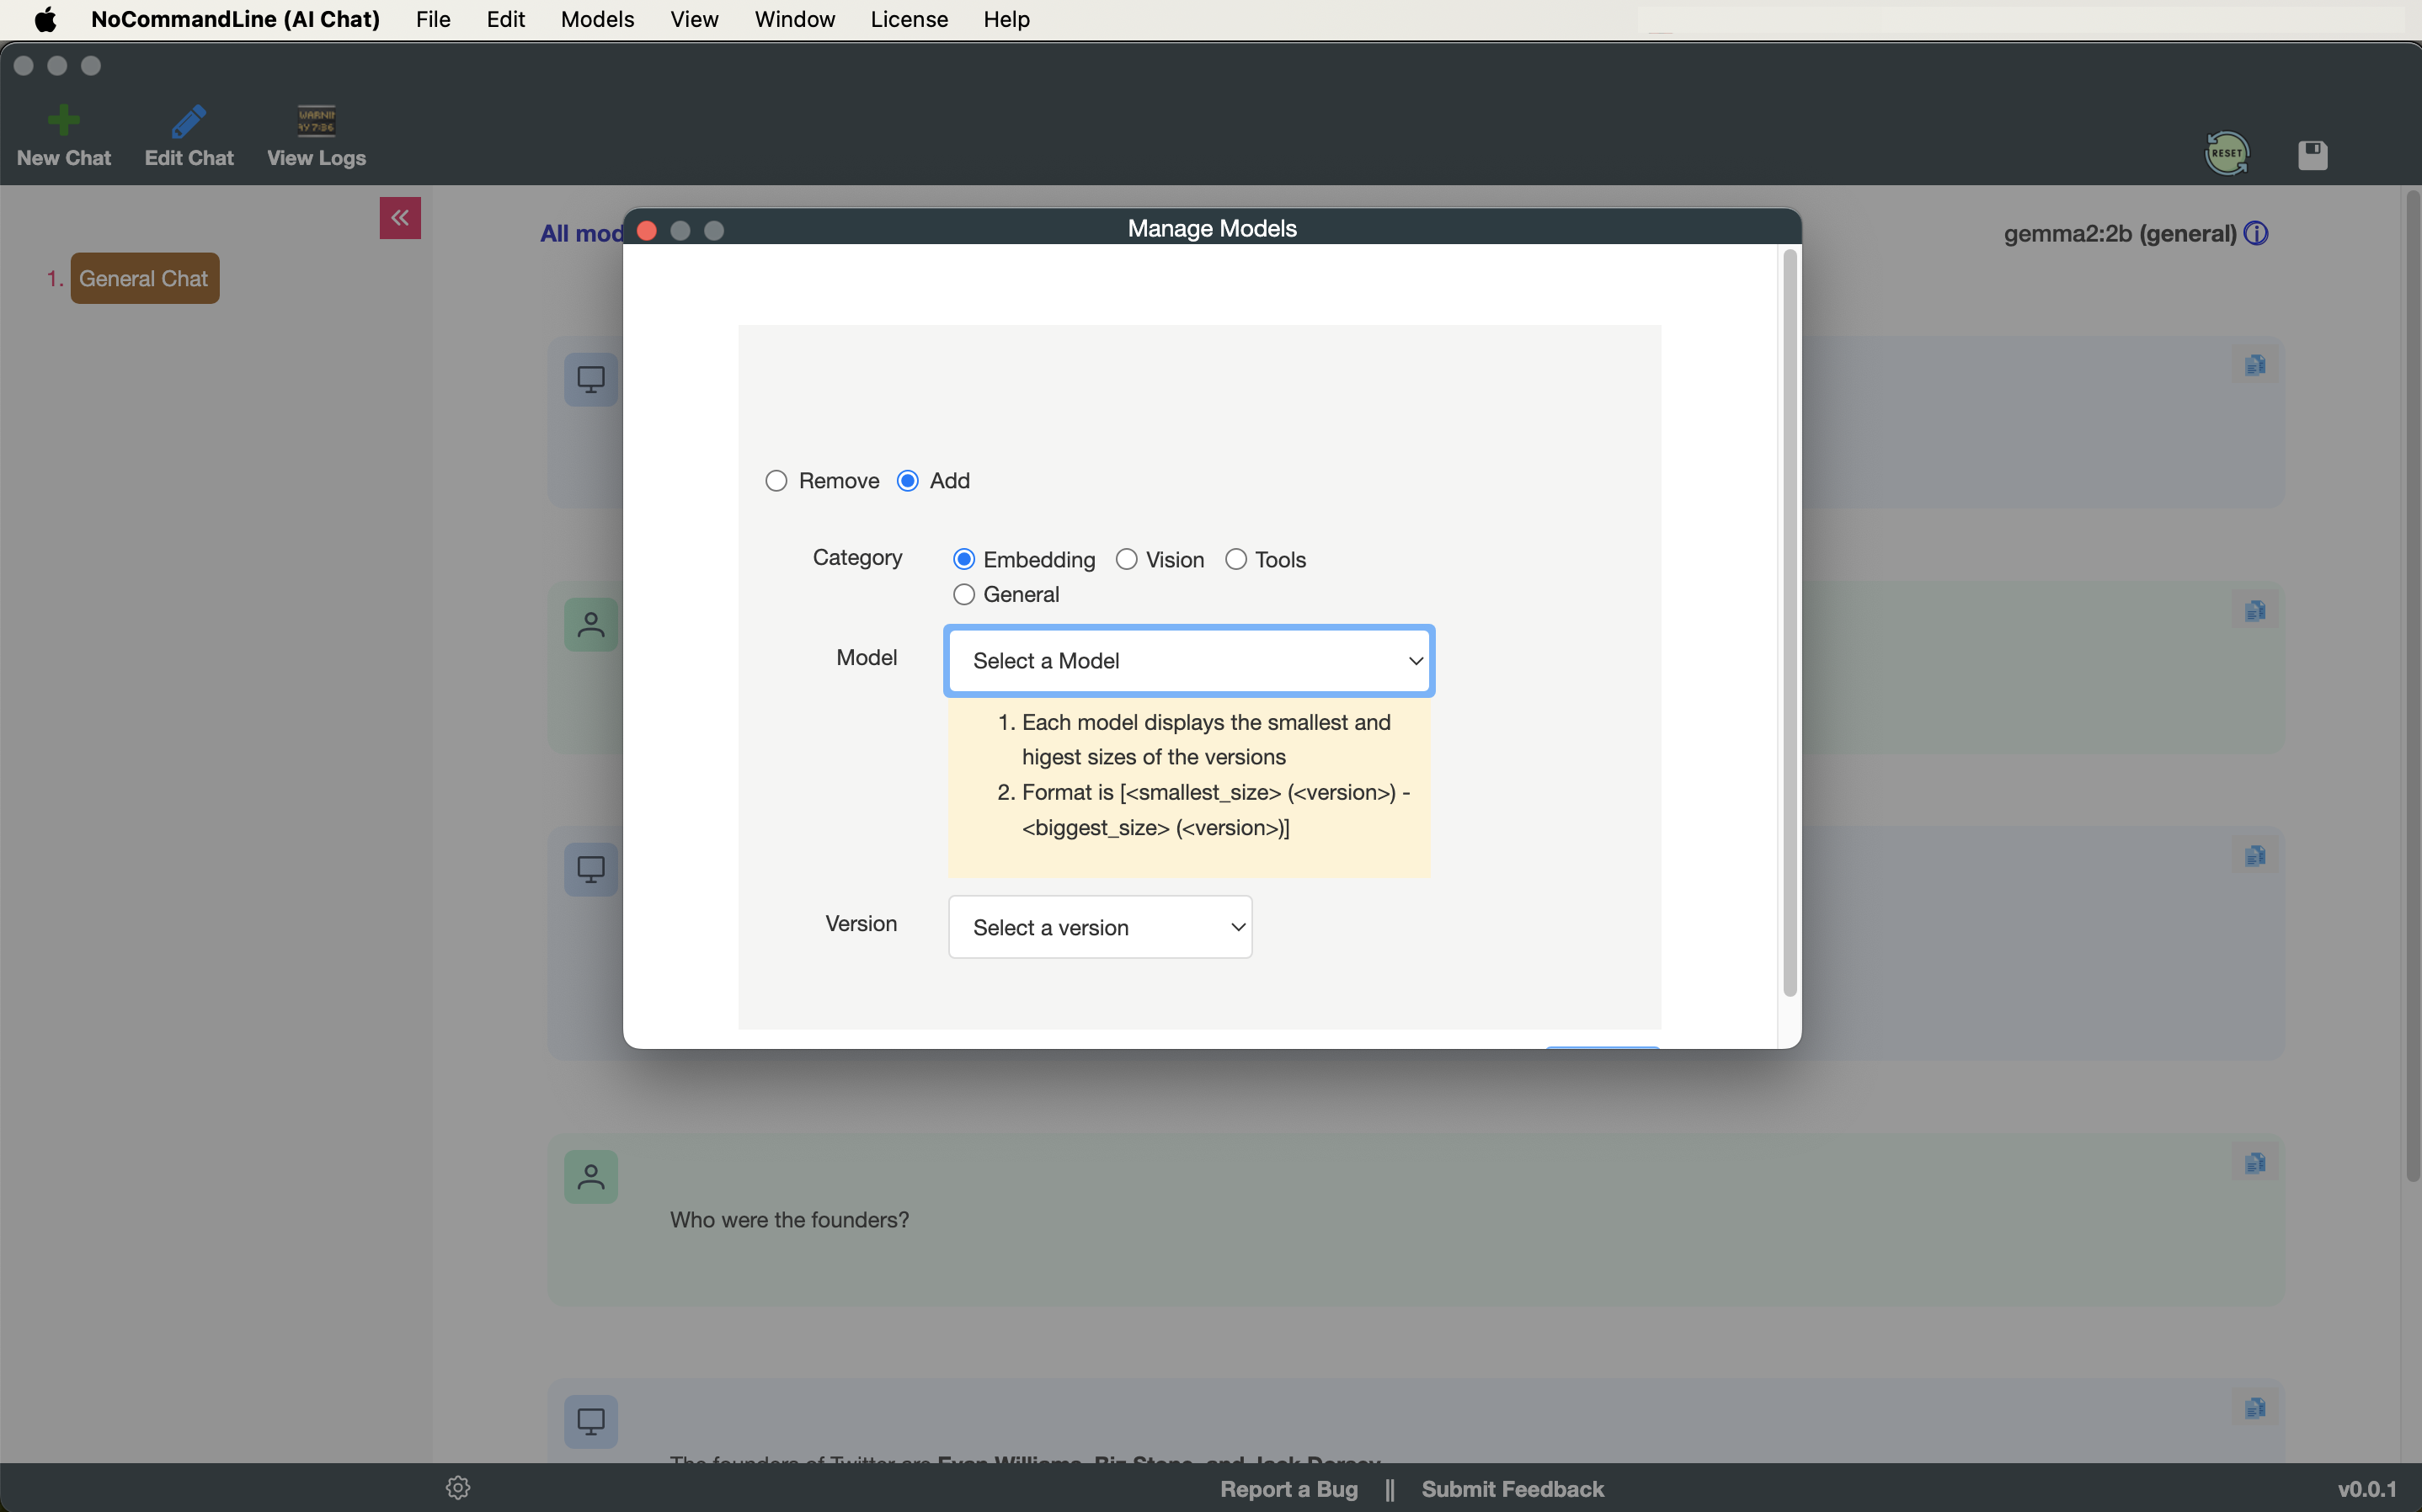Image resolution: width=2422 pixels, height=1512 pixels.
Task: Click the copy icon on the Twitter founders reply
Action: (2255, 1408)
